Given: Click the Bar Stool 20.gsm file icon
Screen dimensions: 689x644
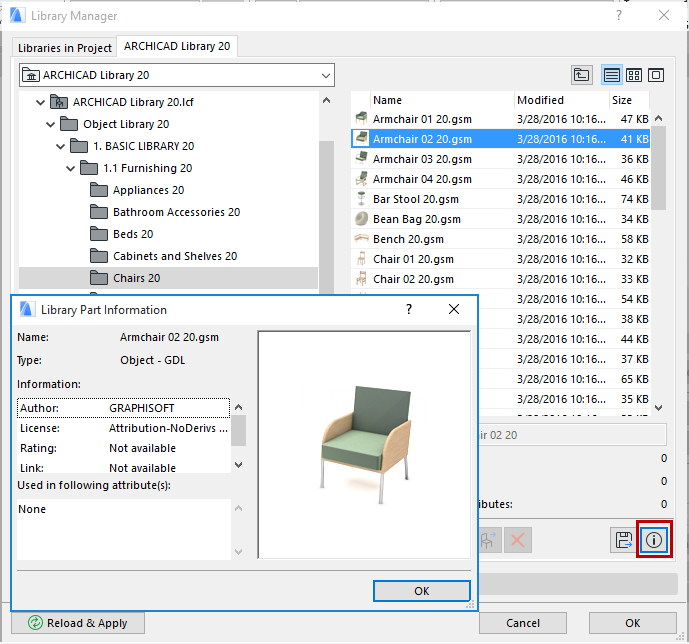Looking at the screenshot, I should coord(361,199).
